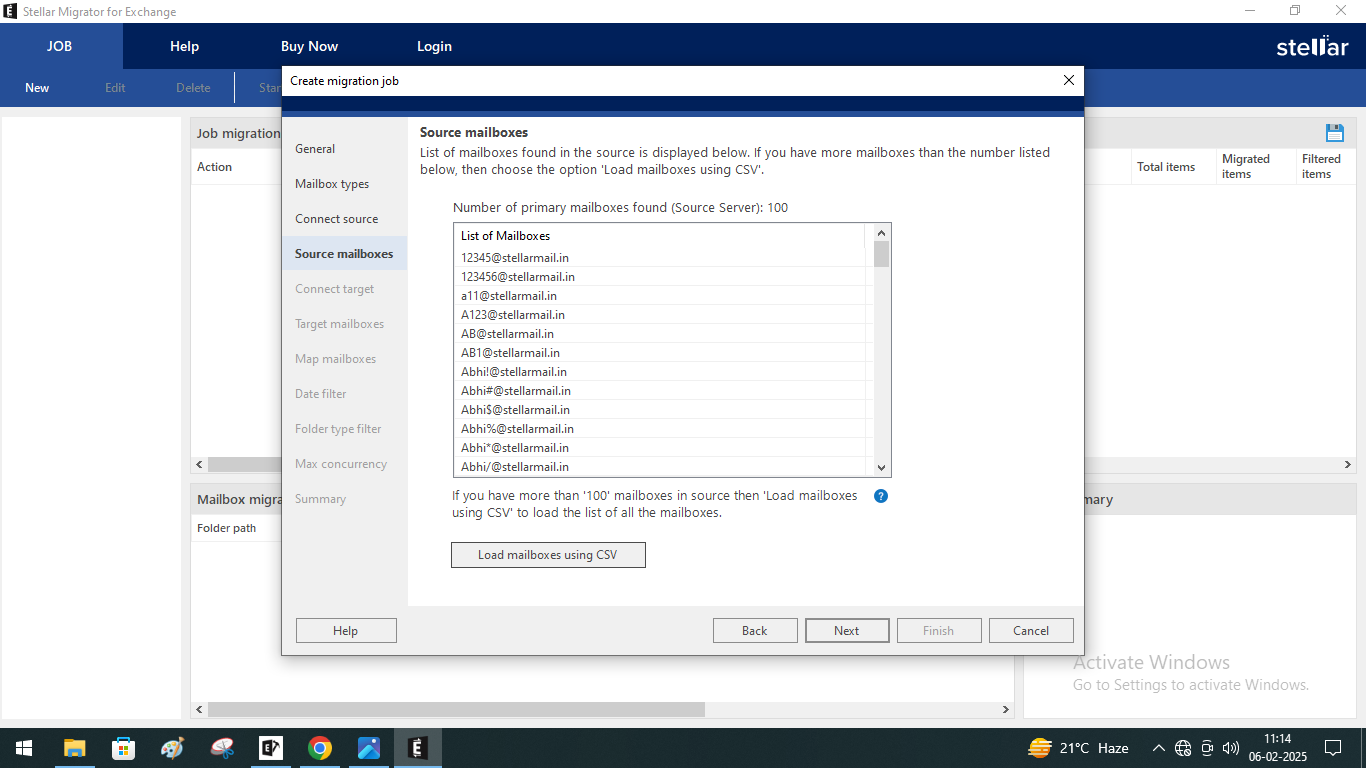Click Load mailboxes using CSV button
The height and width of the screenshot is (768, 1366).
coord(548,555)
